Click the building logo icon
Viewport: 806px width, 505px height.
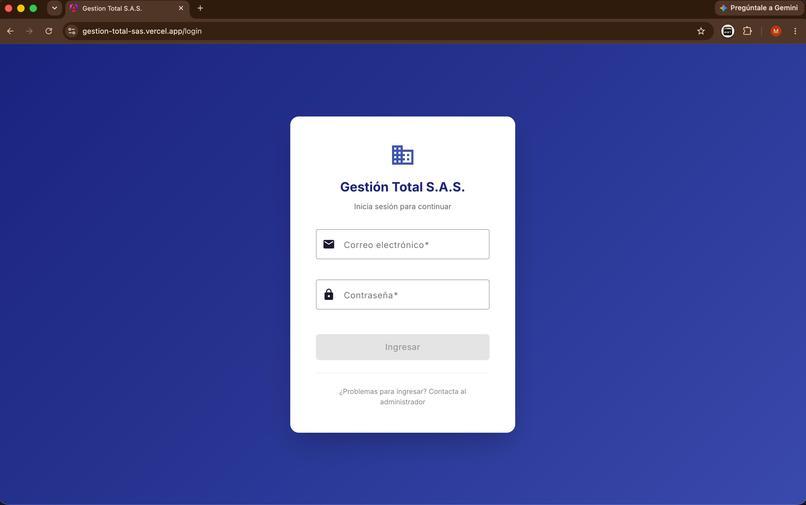click(x=402, y=155)
